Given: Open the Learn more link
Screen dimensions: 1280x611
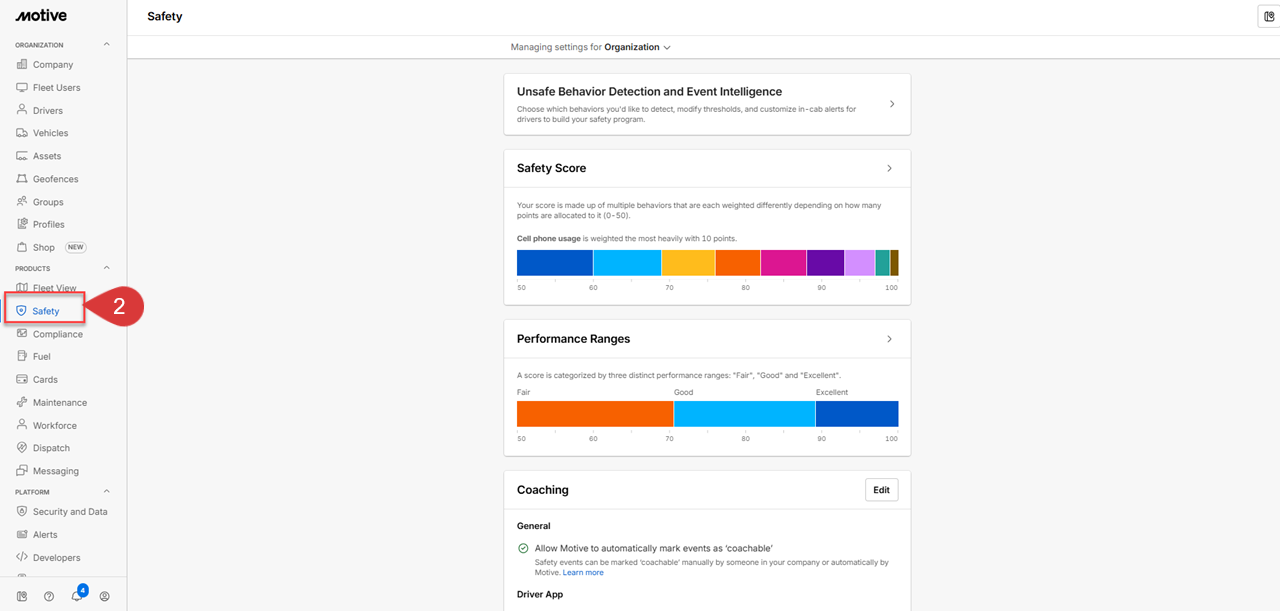Looking at the screenshot, I should click(583, 573).
